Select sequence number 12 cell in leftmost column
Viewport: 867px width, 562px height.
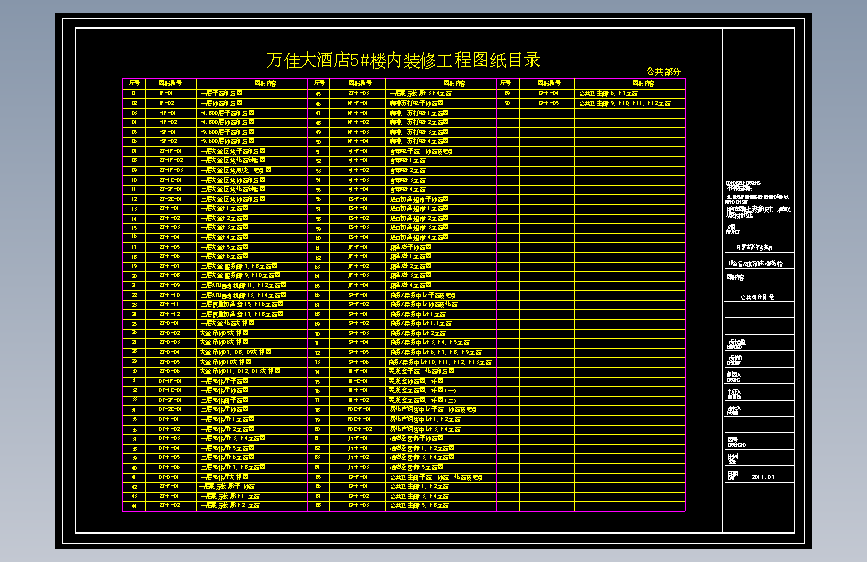click(x=134, y=199)
